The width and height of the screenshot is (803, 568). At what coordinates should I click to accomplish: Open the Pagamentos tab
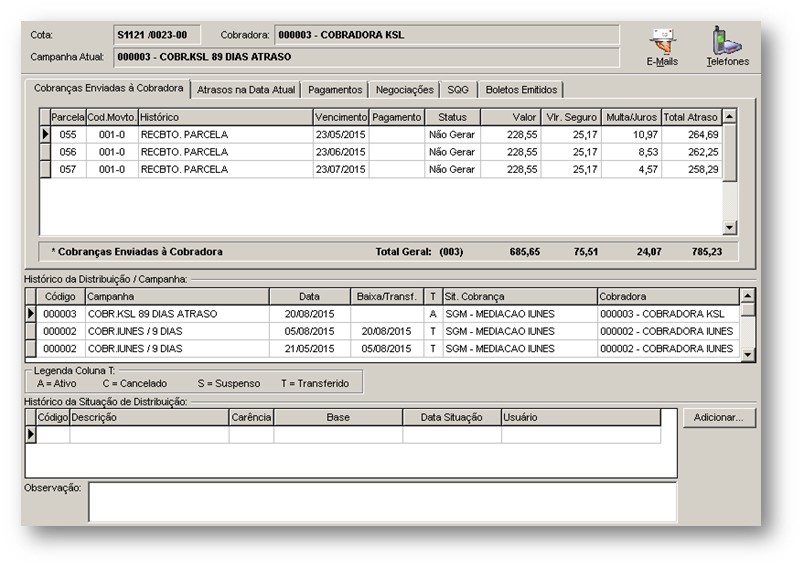click(x=335, y=90)
